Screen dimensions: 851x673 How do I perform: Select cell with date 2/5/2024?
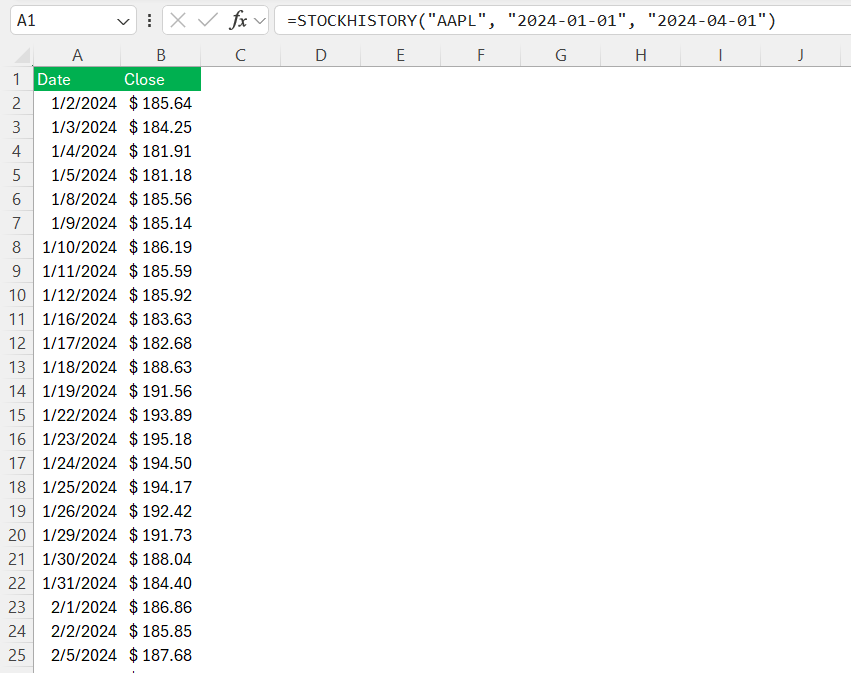coord(77,655)
